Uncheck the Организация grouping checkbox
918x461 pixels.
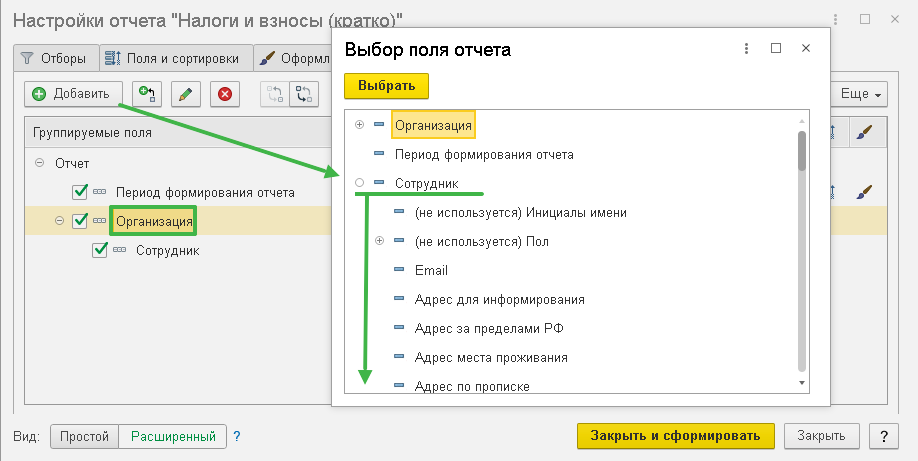click(x=80, y=221)
